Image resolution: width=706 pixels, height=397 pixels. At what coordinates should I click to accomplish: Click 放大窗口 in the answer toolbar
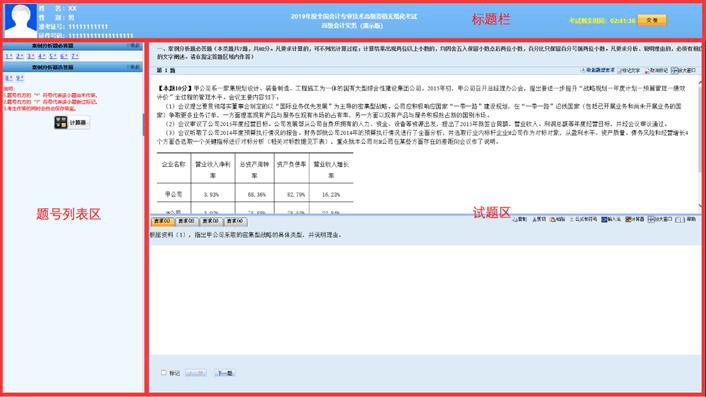660,219
